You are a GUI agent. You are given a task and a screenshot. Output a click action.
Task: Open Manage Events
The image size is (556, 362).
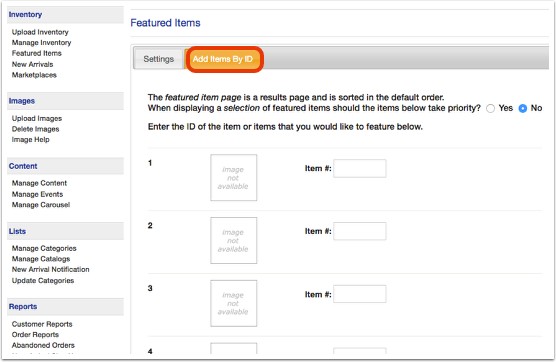tap(37, 194)
